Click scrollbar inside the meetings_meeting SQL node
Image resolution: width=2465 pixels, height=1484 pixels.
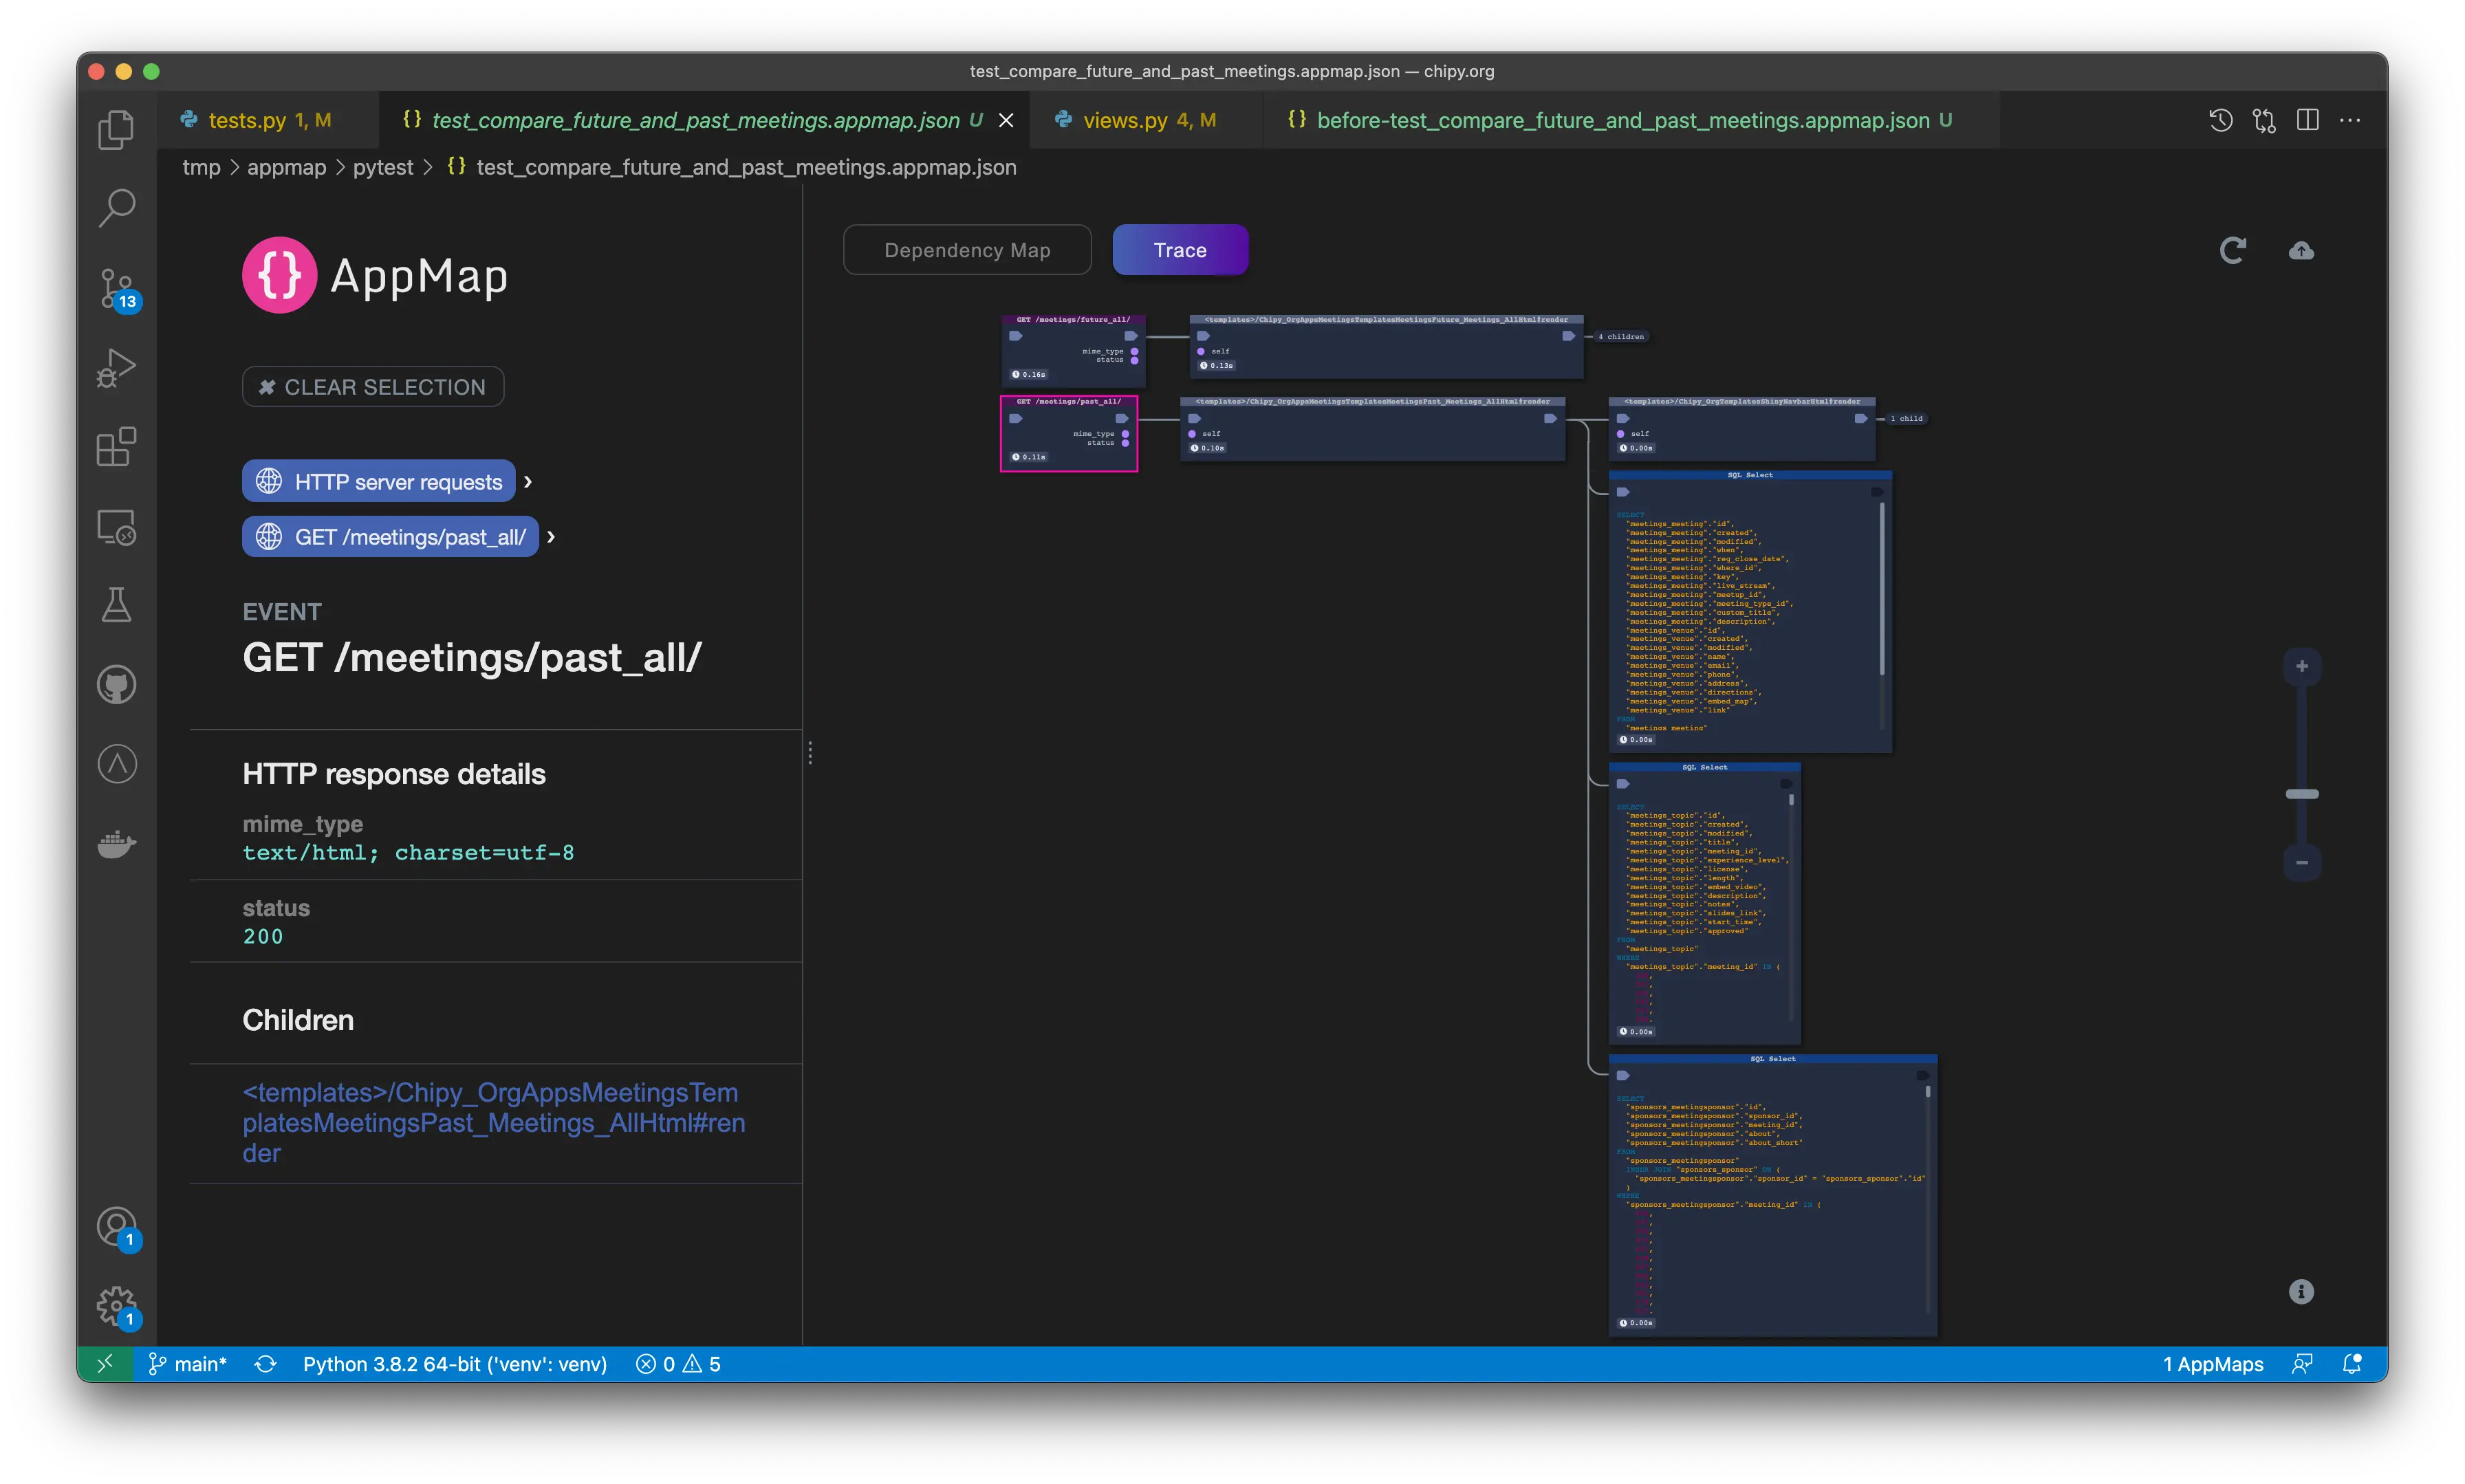pyautogui.click(x=1881, y=588)
